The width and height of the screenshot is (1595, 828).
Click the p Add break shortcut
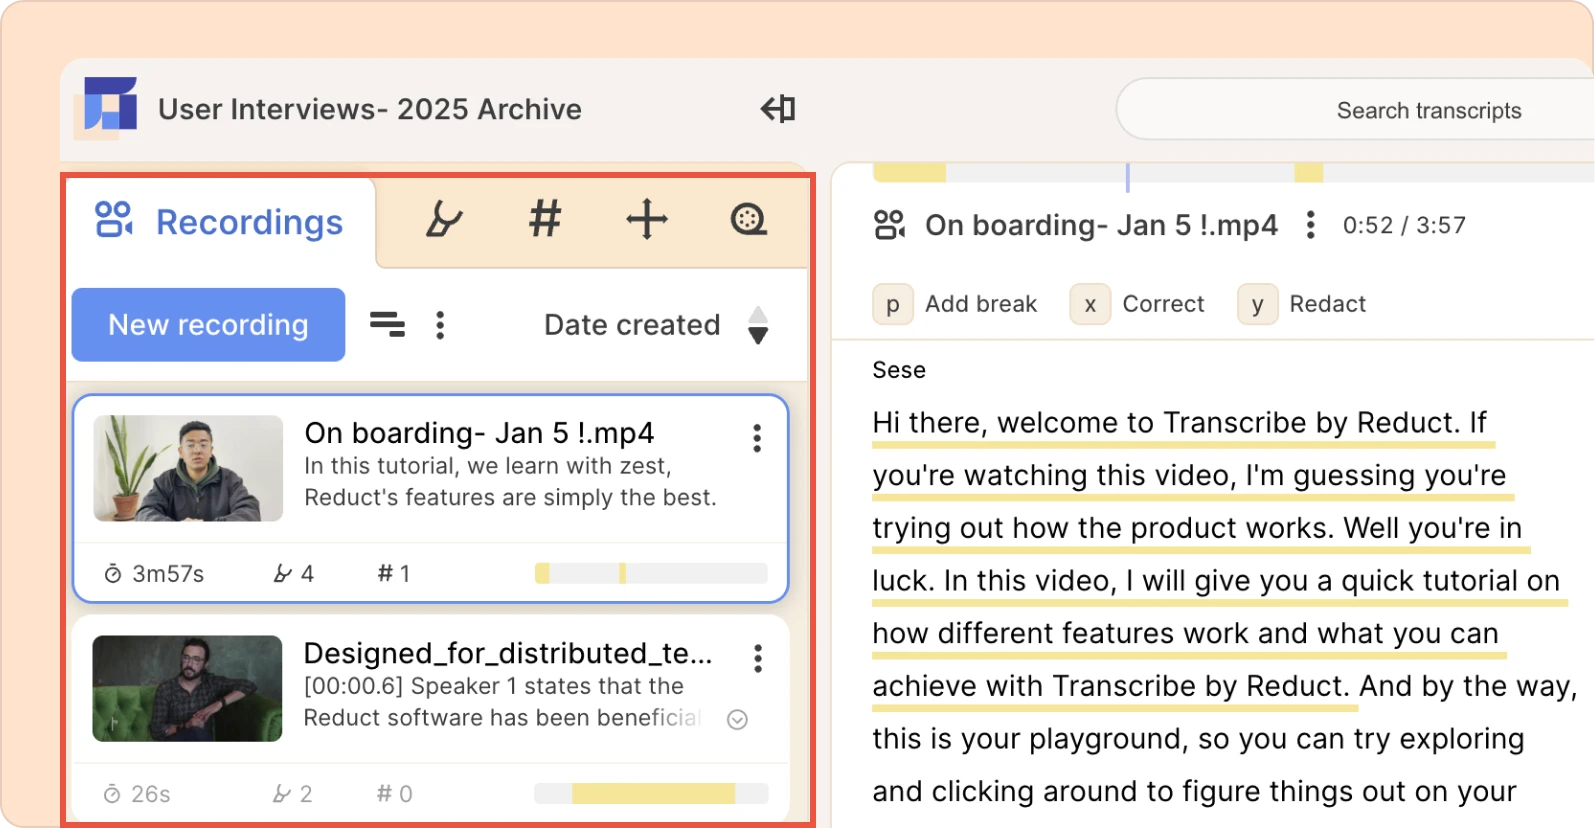tap(955, 304)
